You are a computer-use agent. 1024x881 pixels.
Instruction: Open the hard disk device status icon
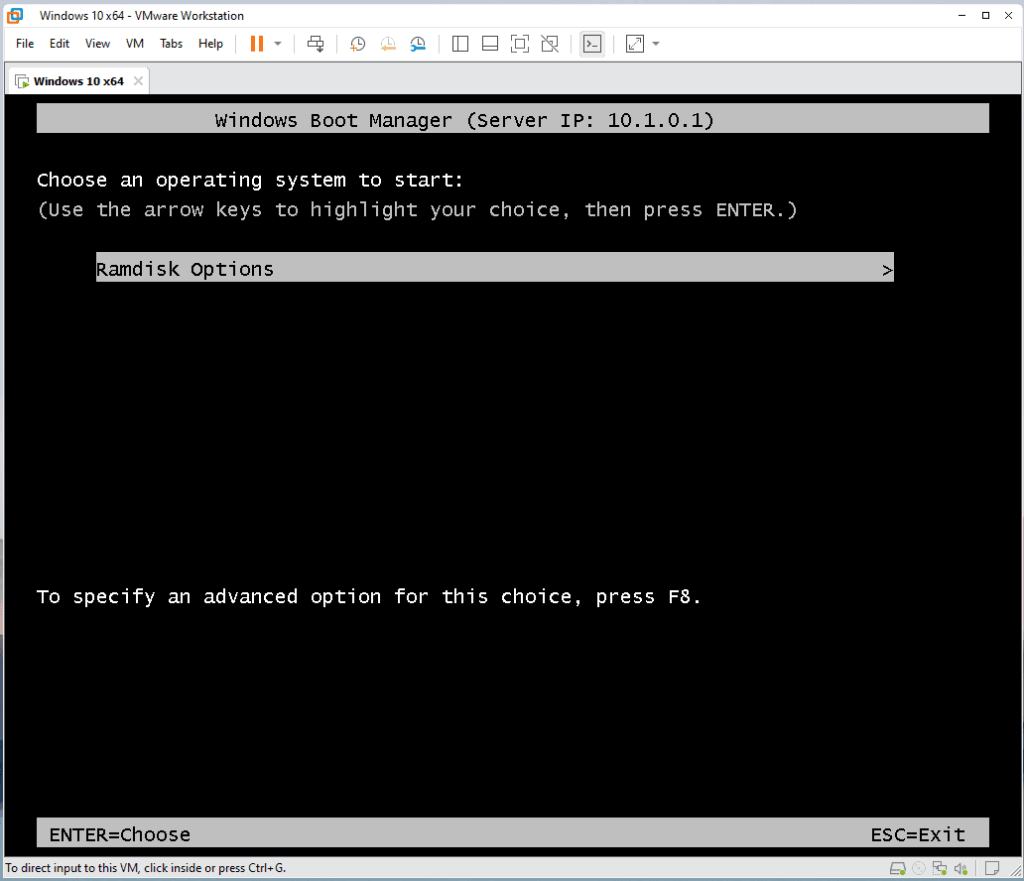click(x=898, y=867)
